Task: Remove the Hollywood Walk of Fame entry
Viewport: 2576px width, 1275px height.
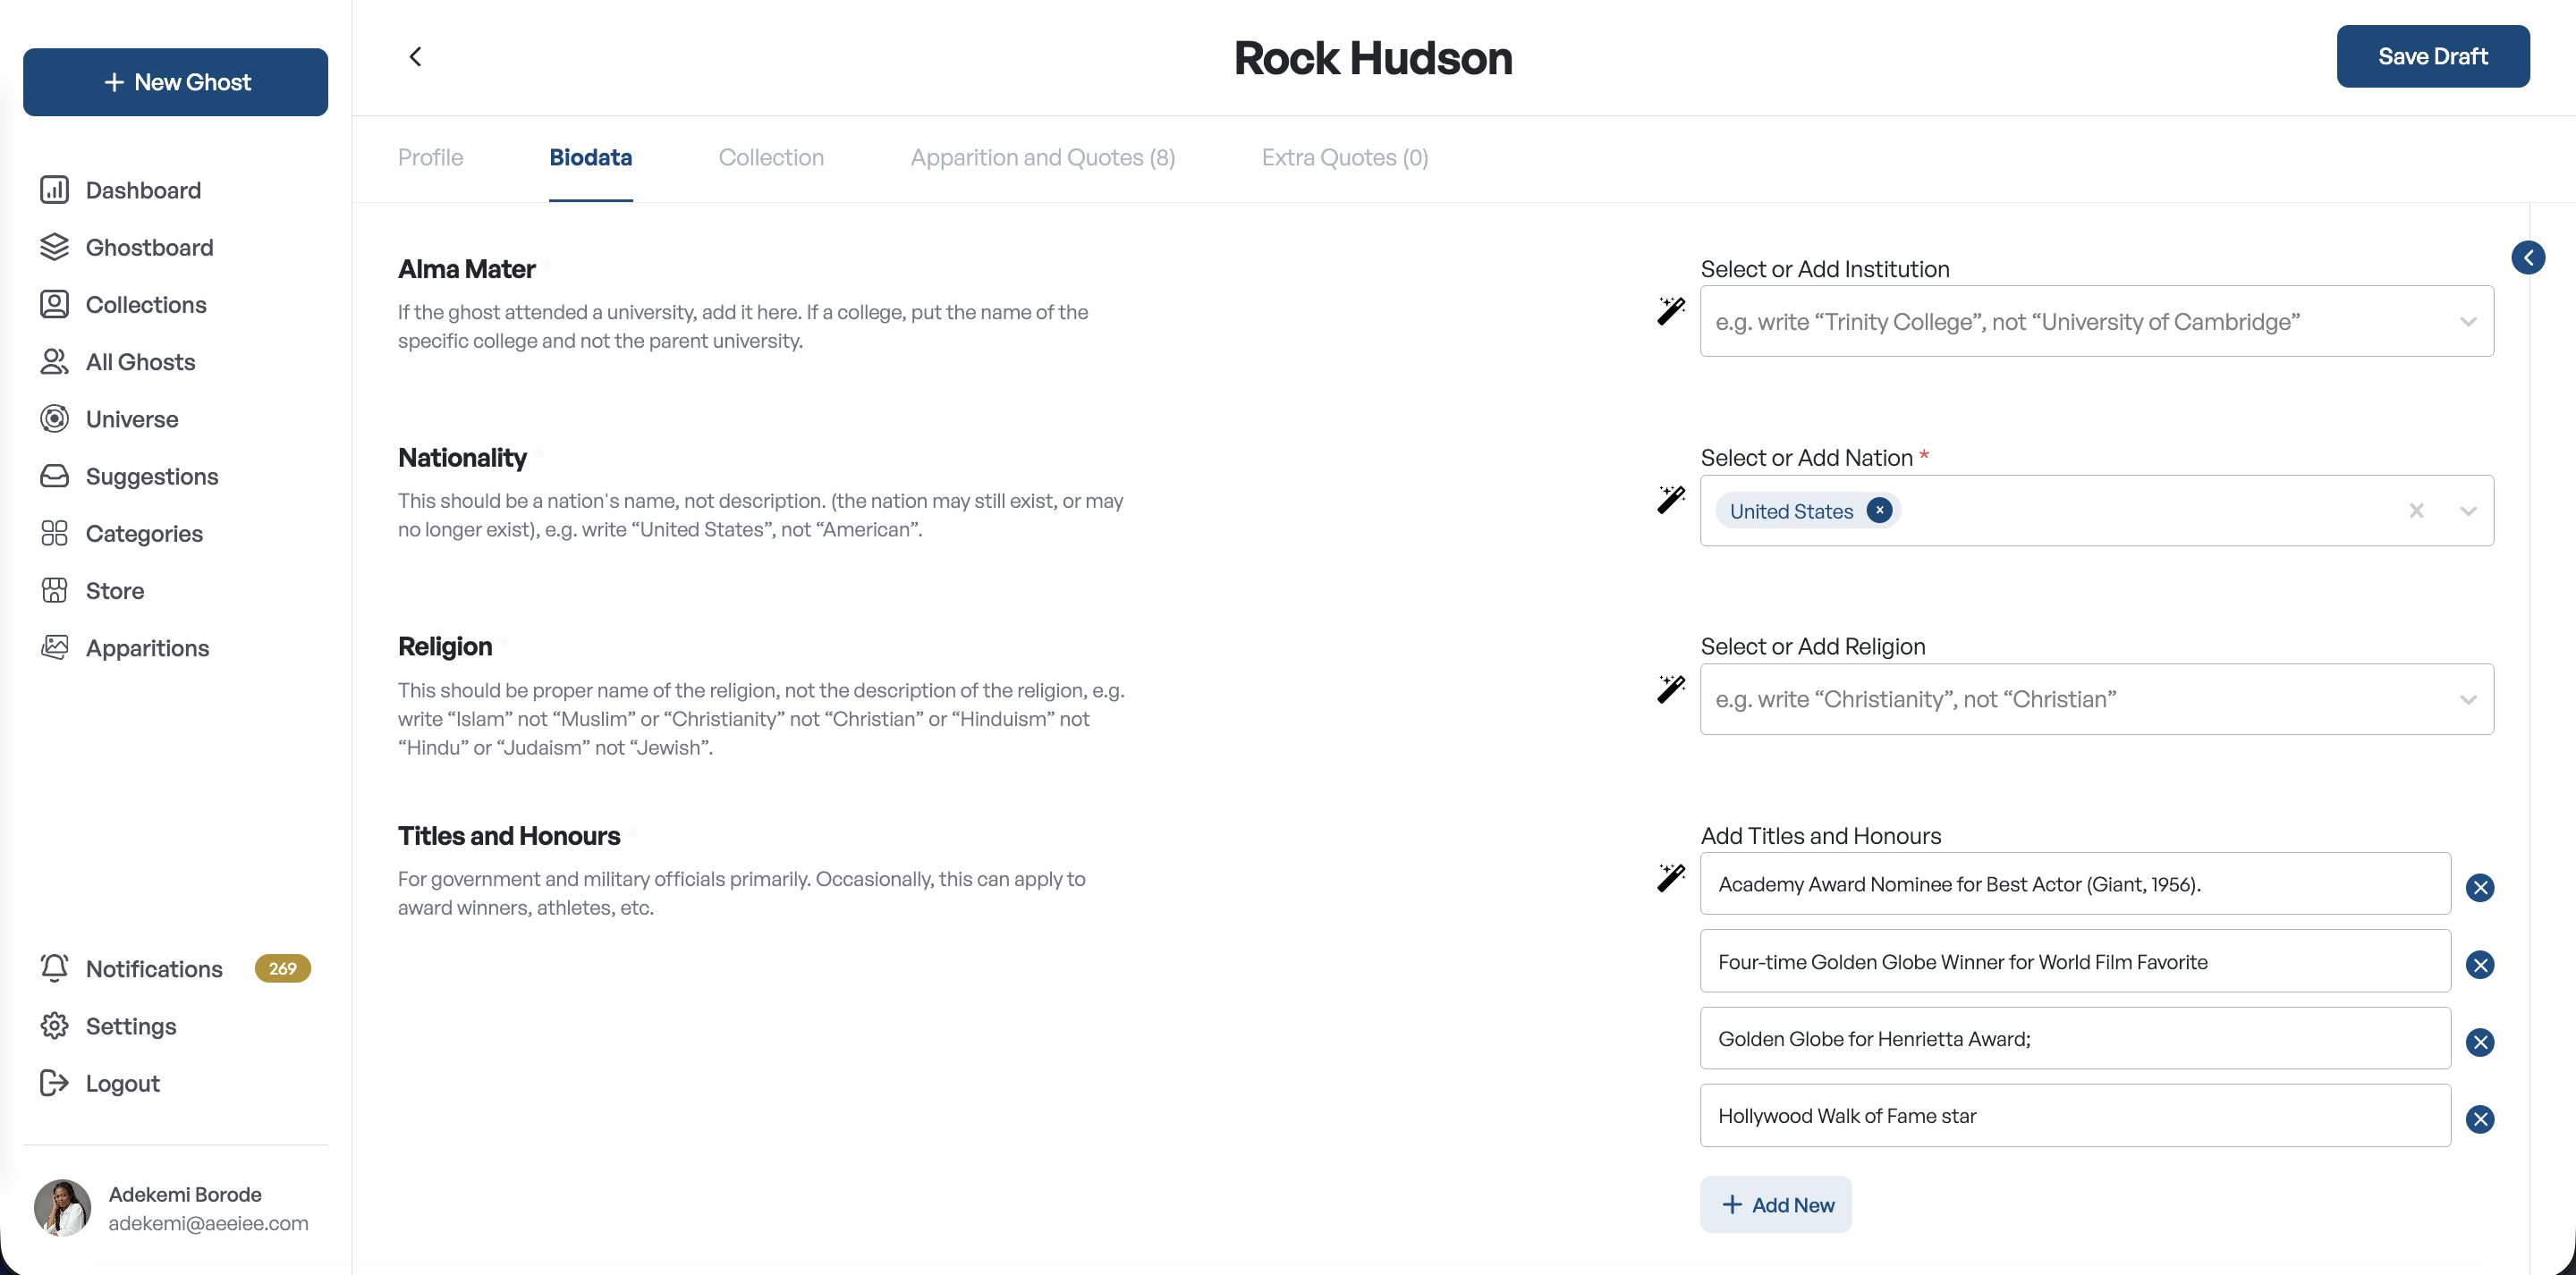Action: [x=2479, y=1119]
